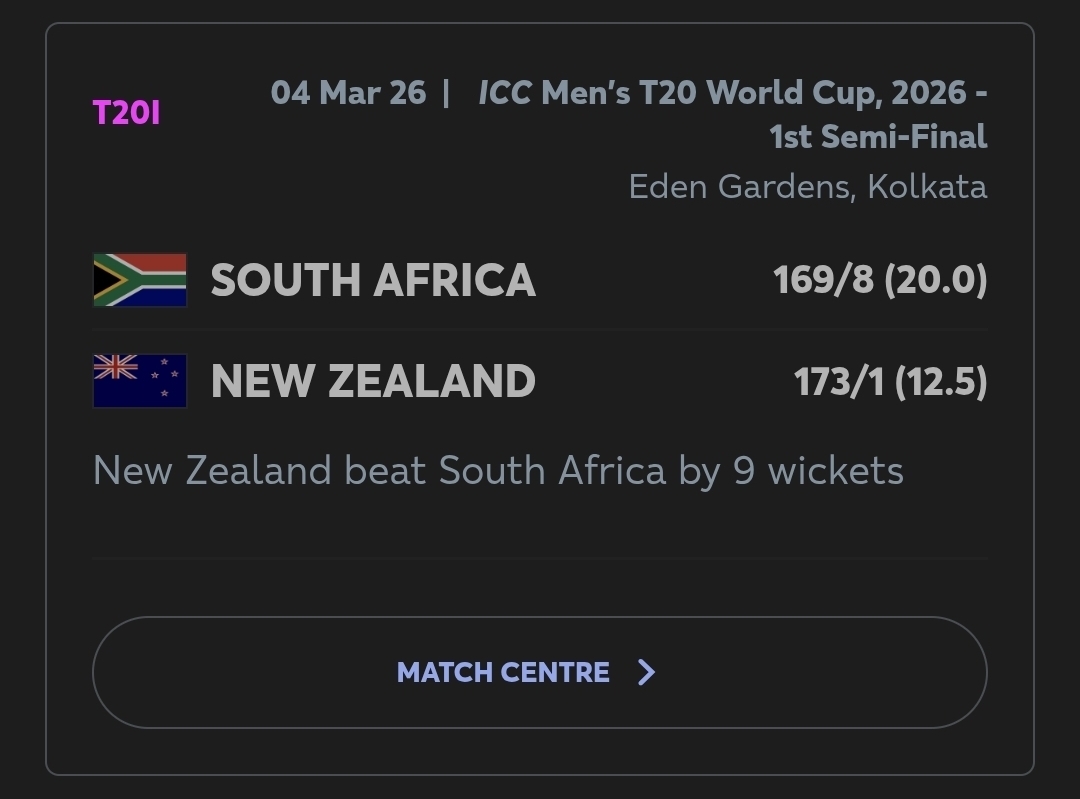Tap the Eden Gardens, Kolkata venue
This screenshot has width=1080, height=799.
(807, 186)
